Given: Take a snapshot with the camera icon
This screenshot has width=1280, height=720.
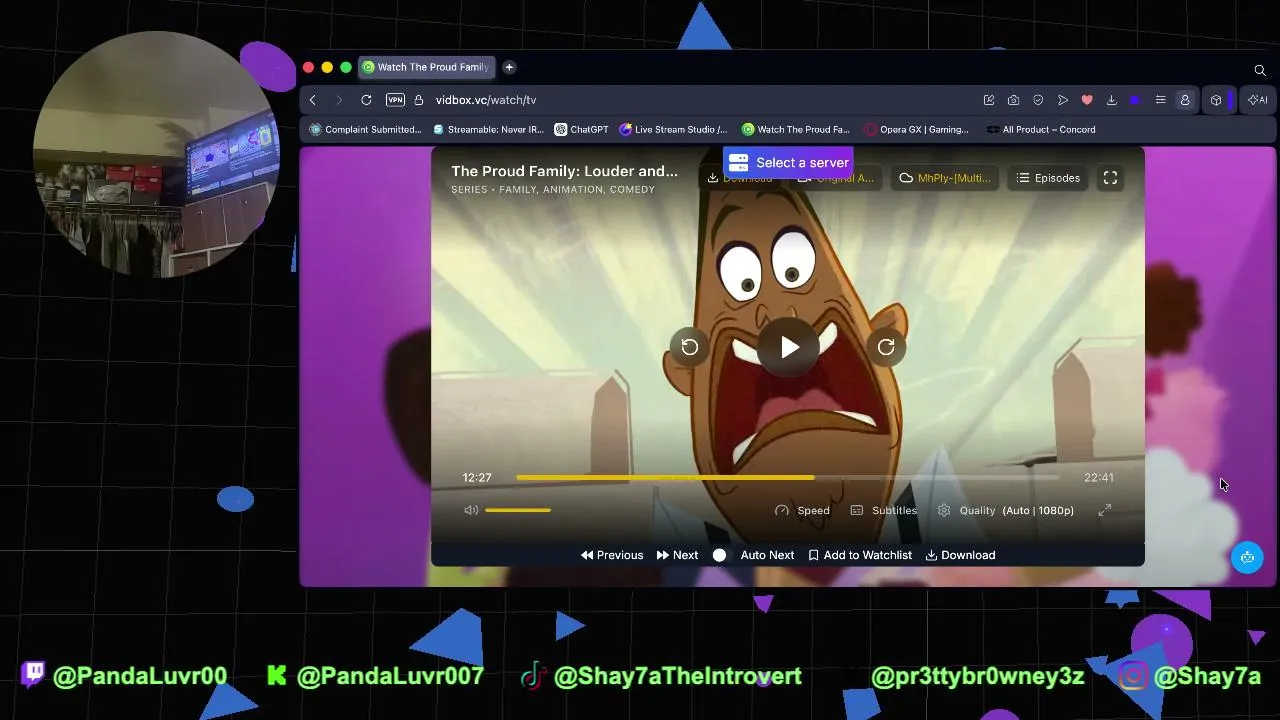Looking at the screenshot, I should 1013,100.
